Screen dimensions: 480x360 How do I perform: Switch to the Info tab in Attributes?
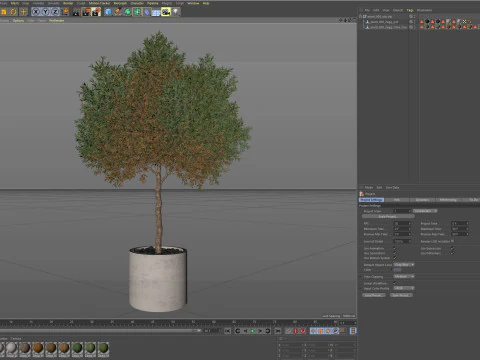tap(397, 200)
